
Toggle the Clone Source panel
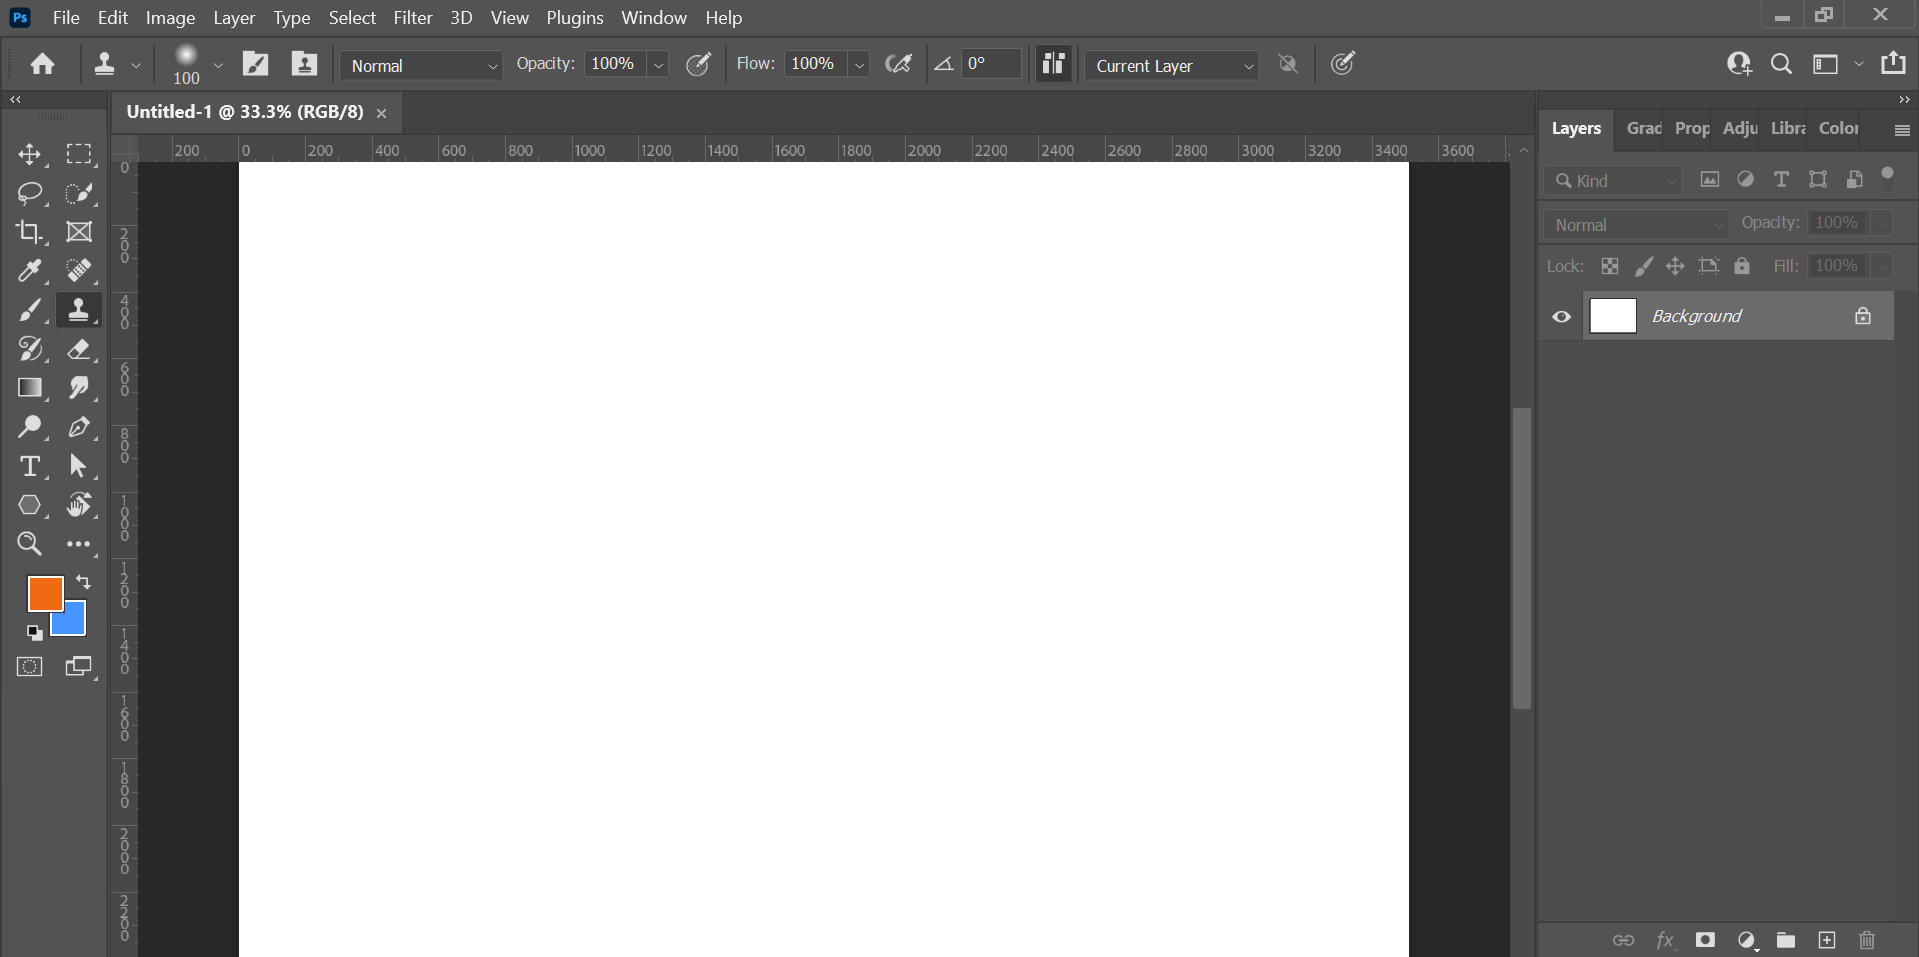(x=303, y=65)
